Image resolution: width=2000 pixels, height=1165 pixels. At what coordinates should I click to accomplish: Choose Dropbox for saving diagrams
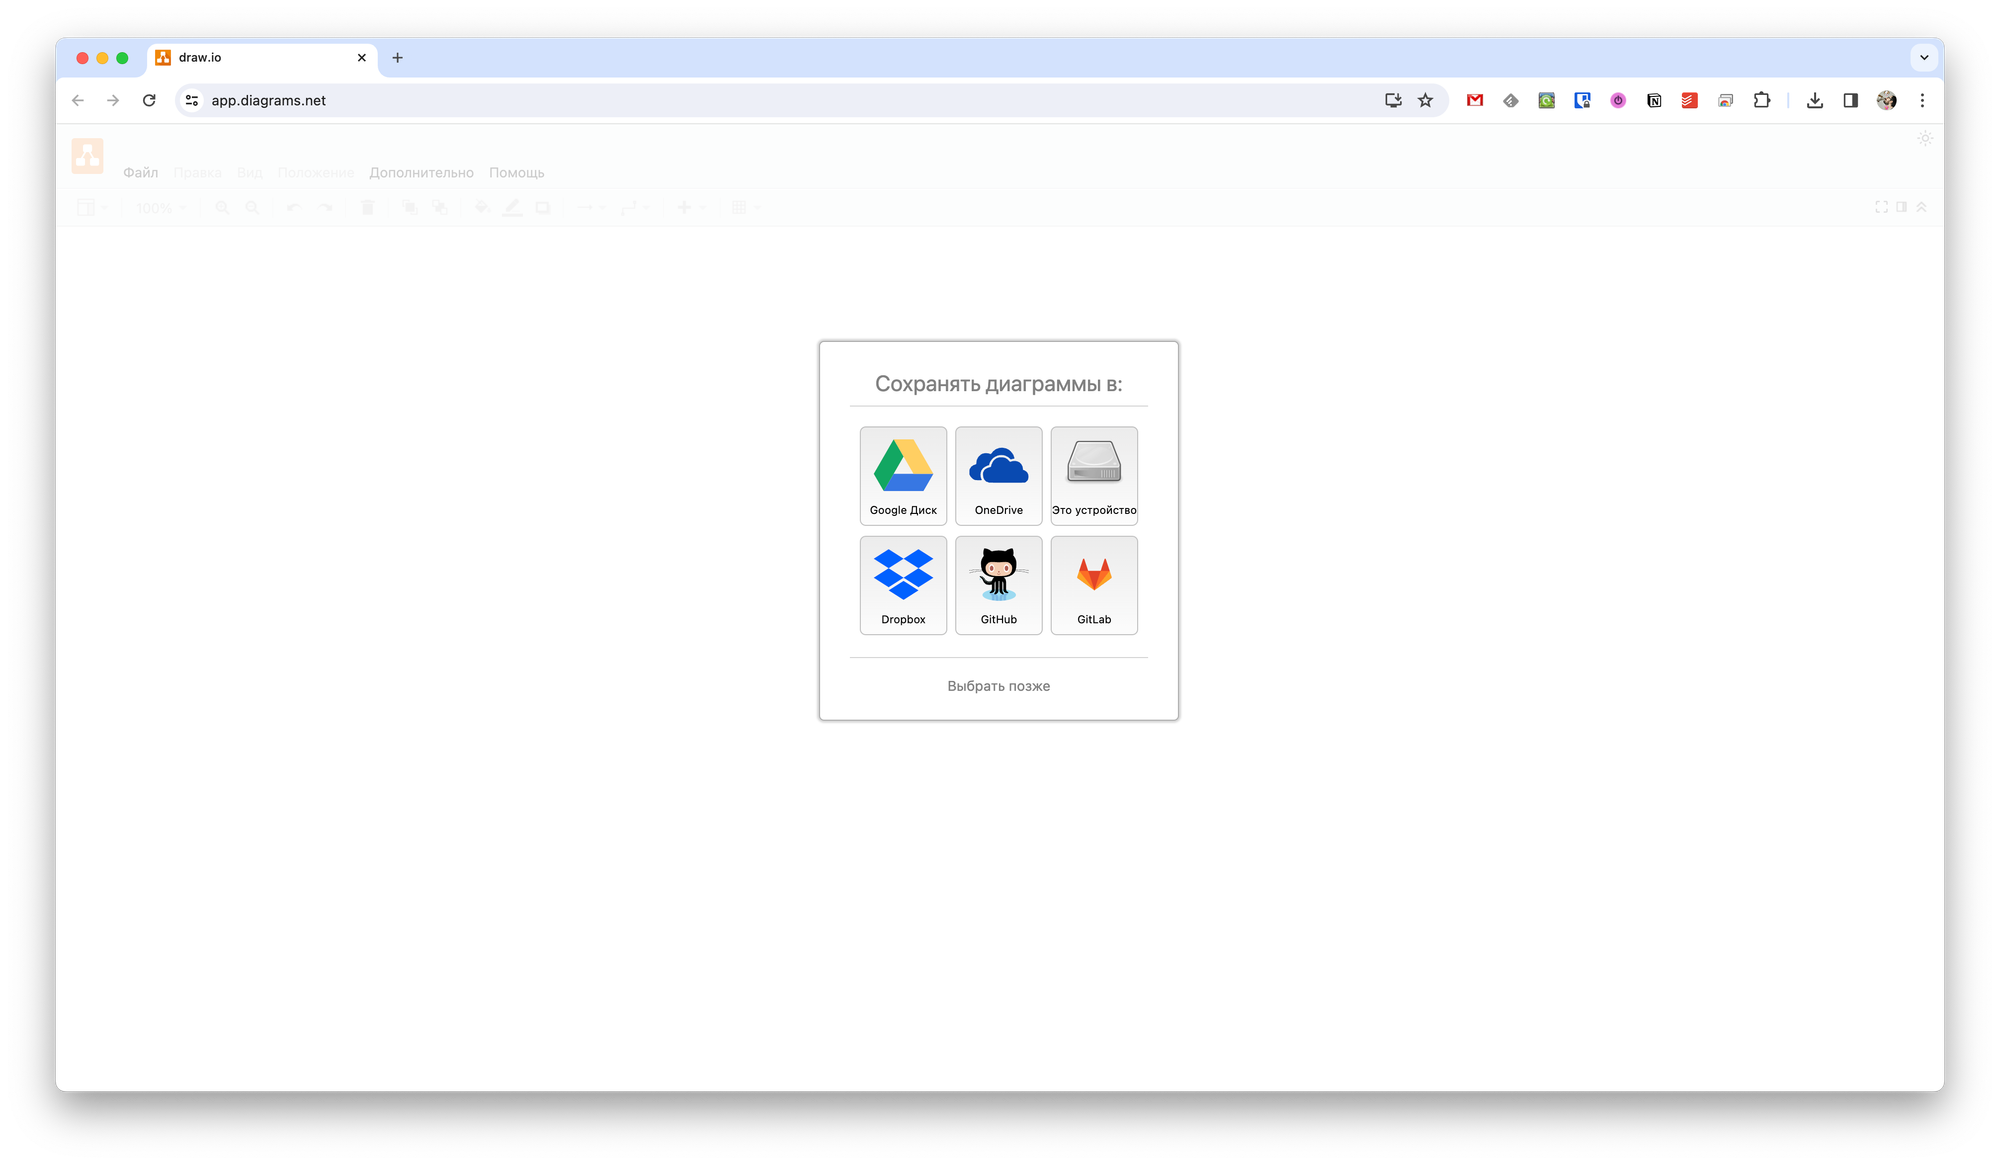903,584
